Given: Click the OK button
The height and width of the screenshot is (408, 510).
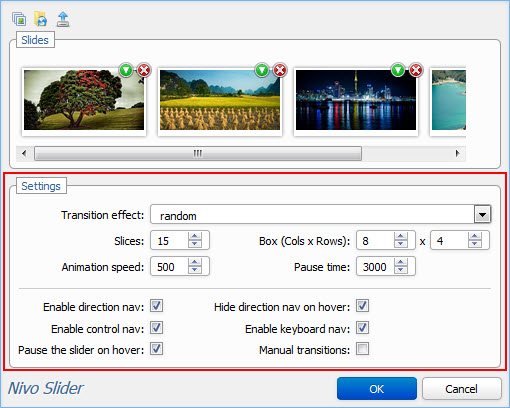Looking at the screenshot, I should pos(377,389).
